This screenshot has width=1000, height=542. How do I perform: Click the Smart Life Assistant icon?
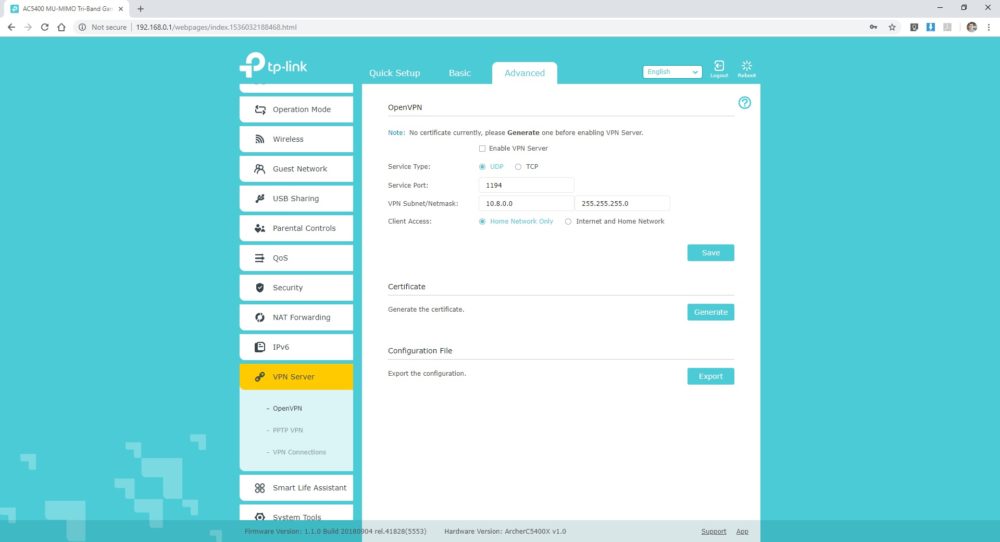(x=260, y=488)
